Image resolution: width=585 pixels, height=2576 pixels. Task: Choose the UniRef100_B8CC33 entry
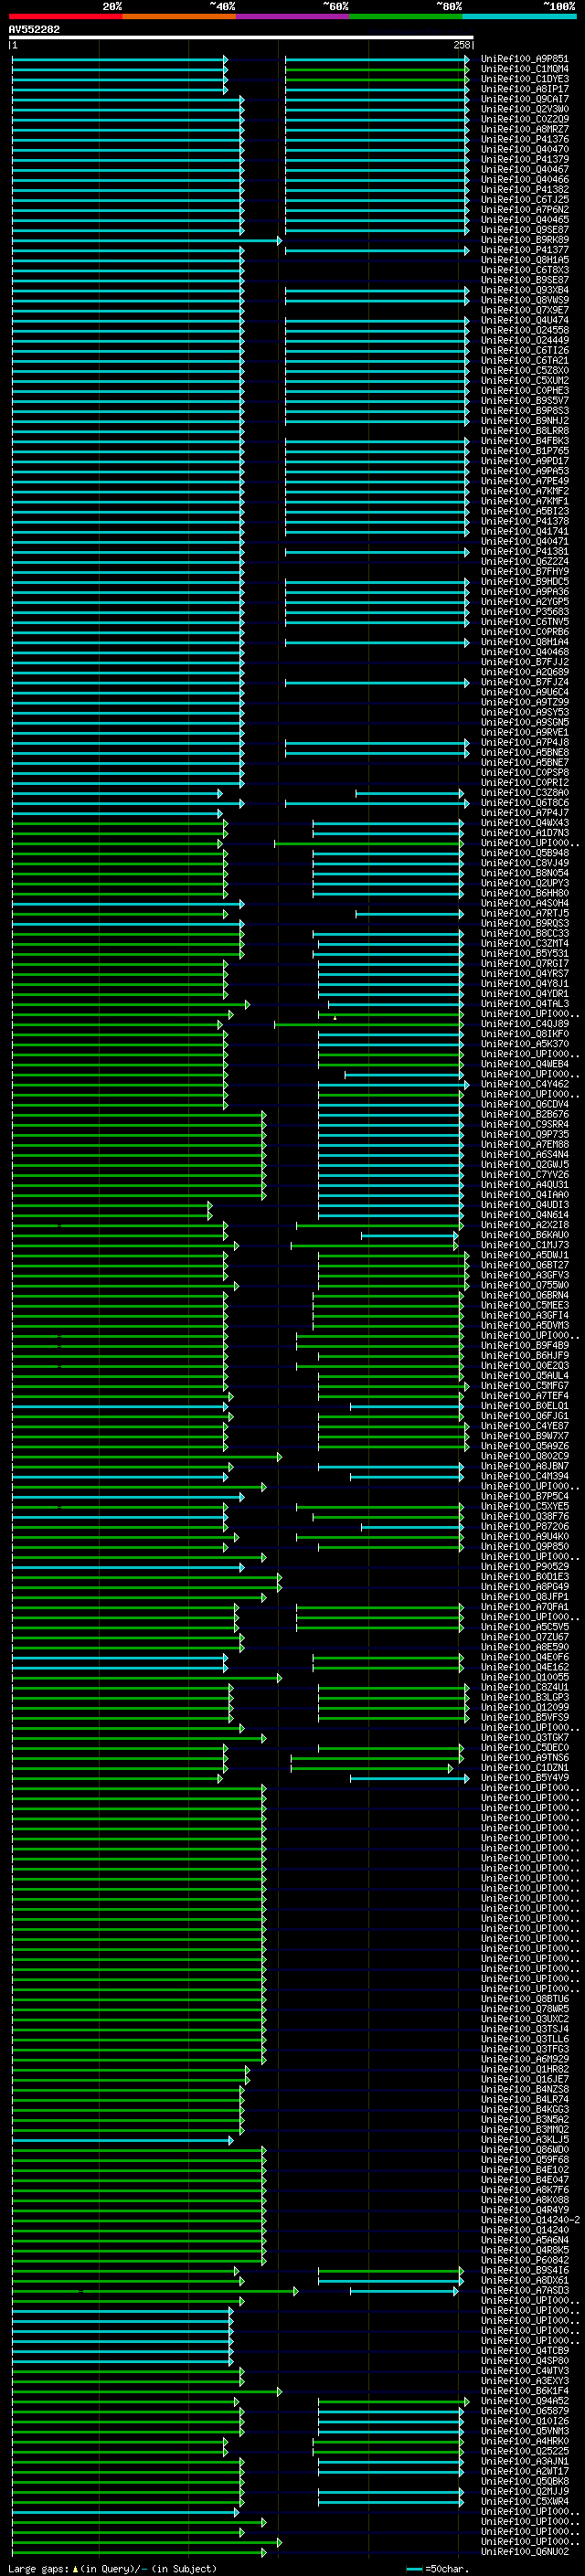[x=524, y=933]
